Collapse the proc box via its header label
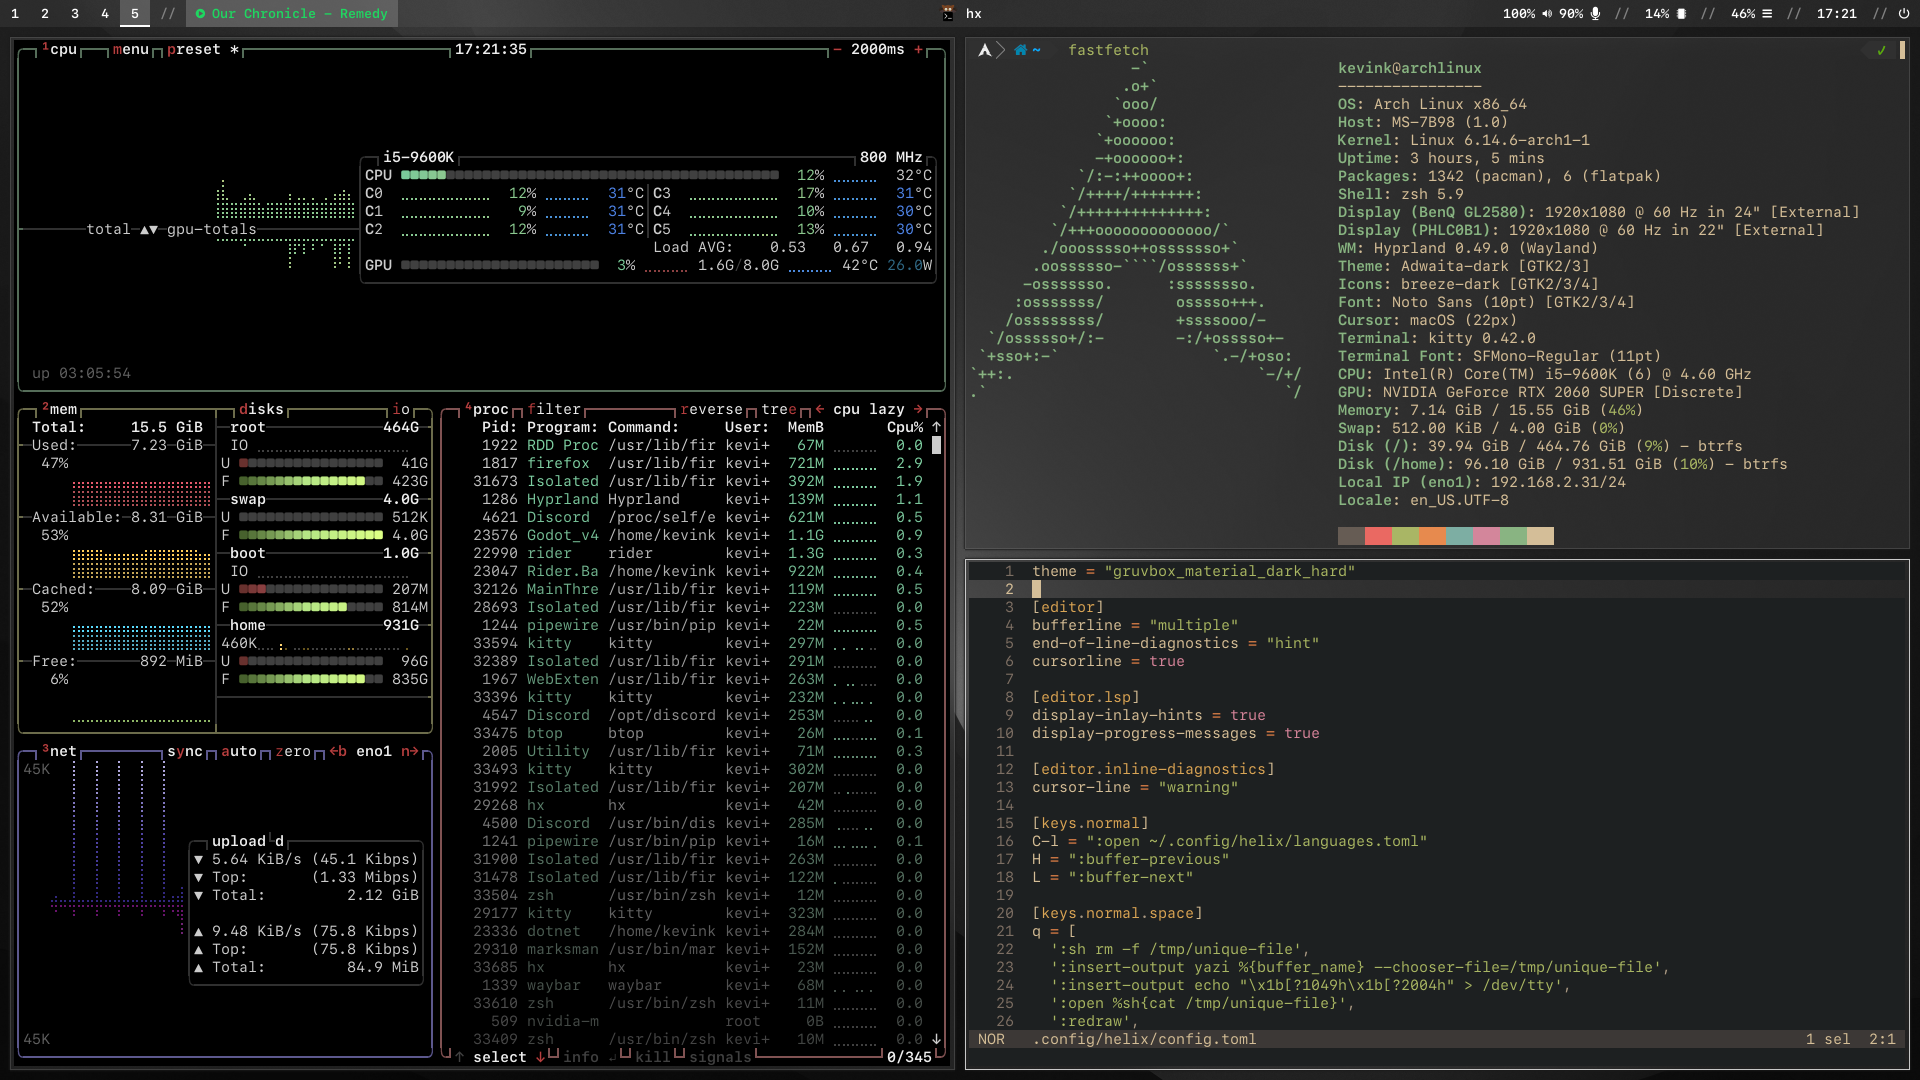The width and height of the screenshot is (1920, 1080). pyautogui.click(x=488, y=409)
